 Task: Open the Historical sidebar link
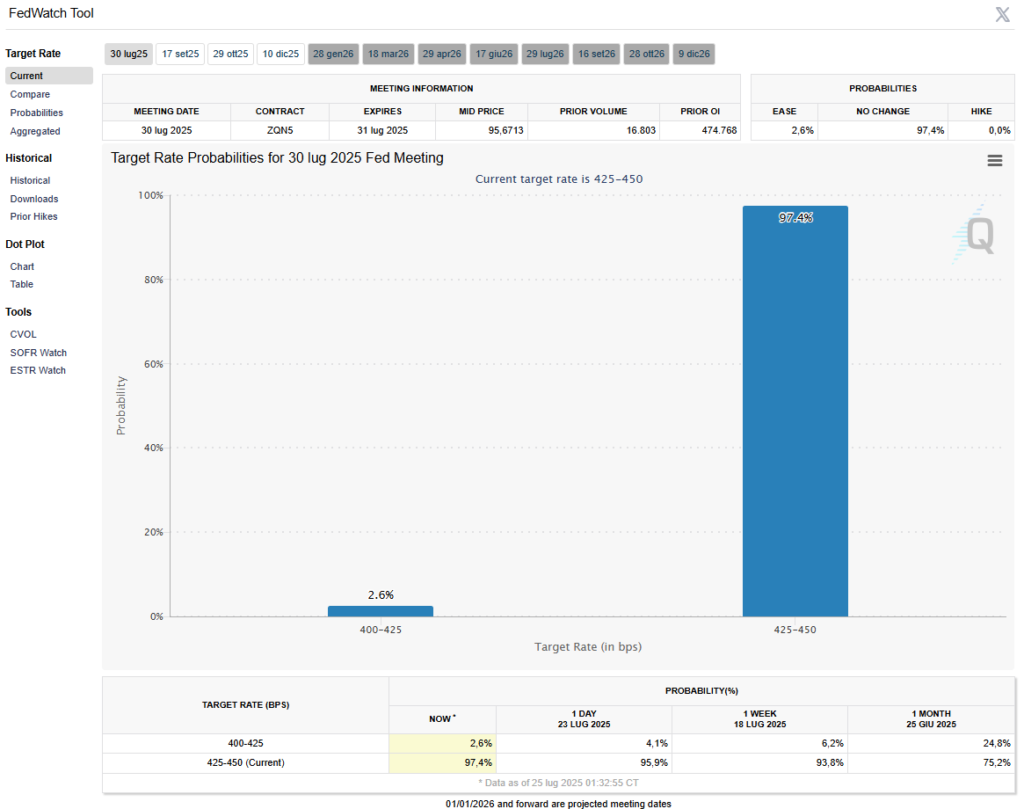(30, 181)
